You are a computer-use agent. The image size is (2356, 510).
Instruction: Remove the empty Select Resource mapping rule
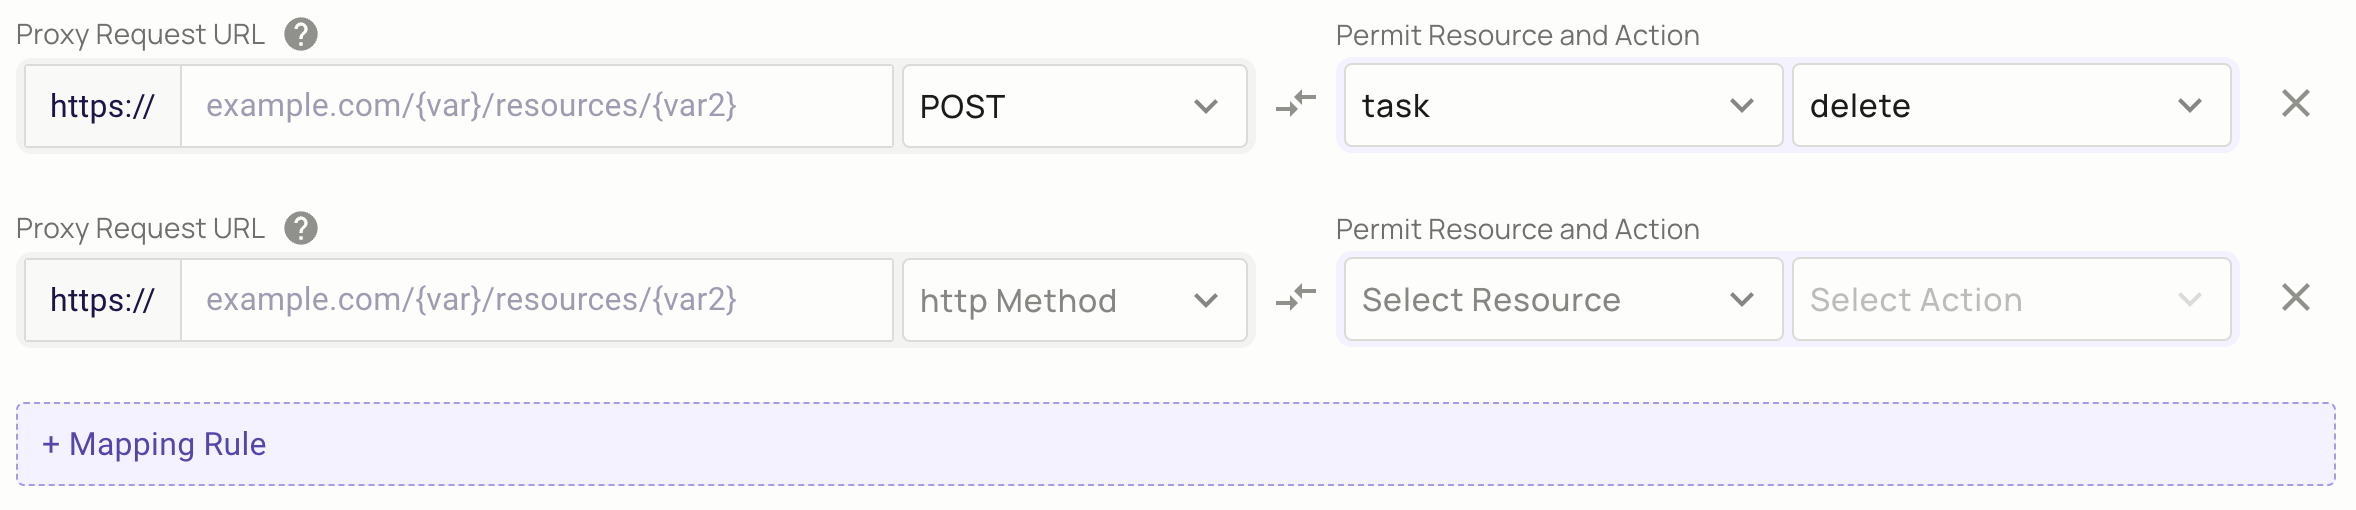click(x=2295, y=298)
